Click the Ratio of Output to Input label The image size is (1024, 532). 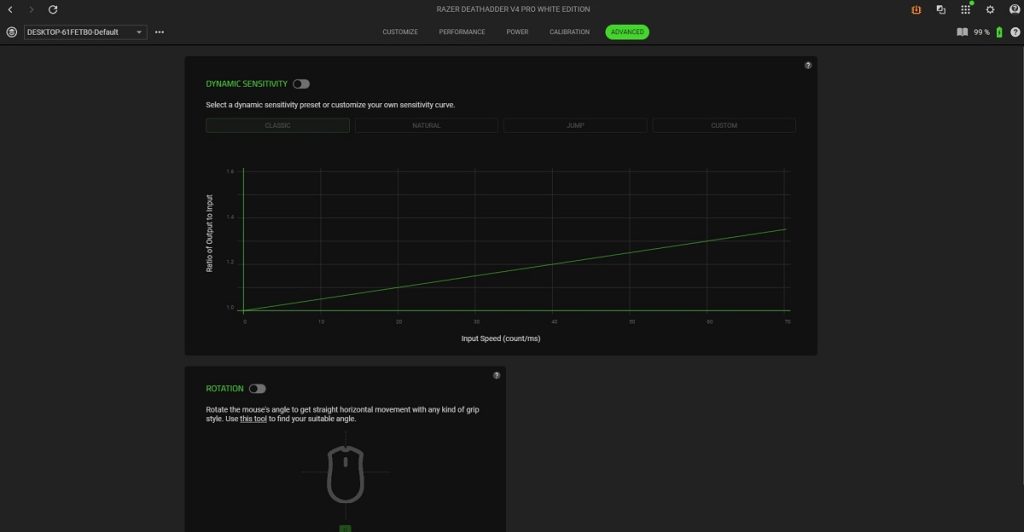[210, 233]
